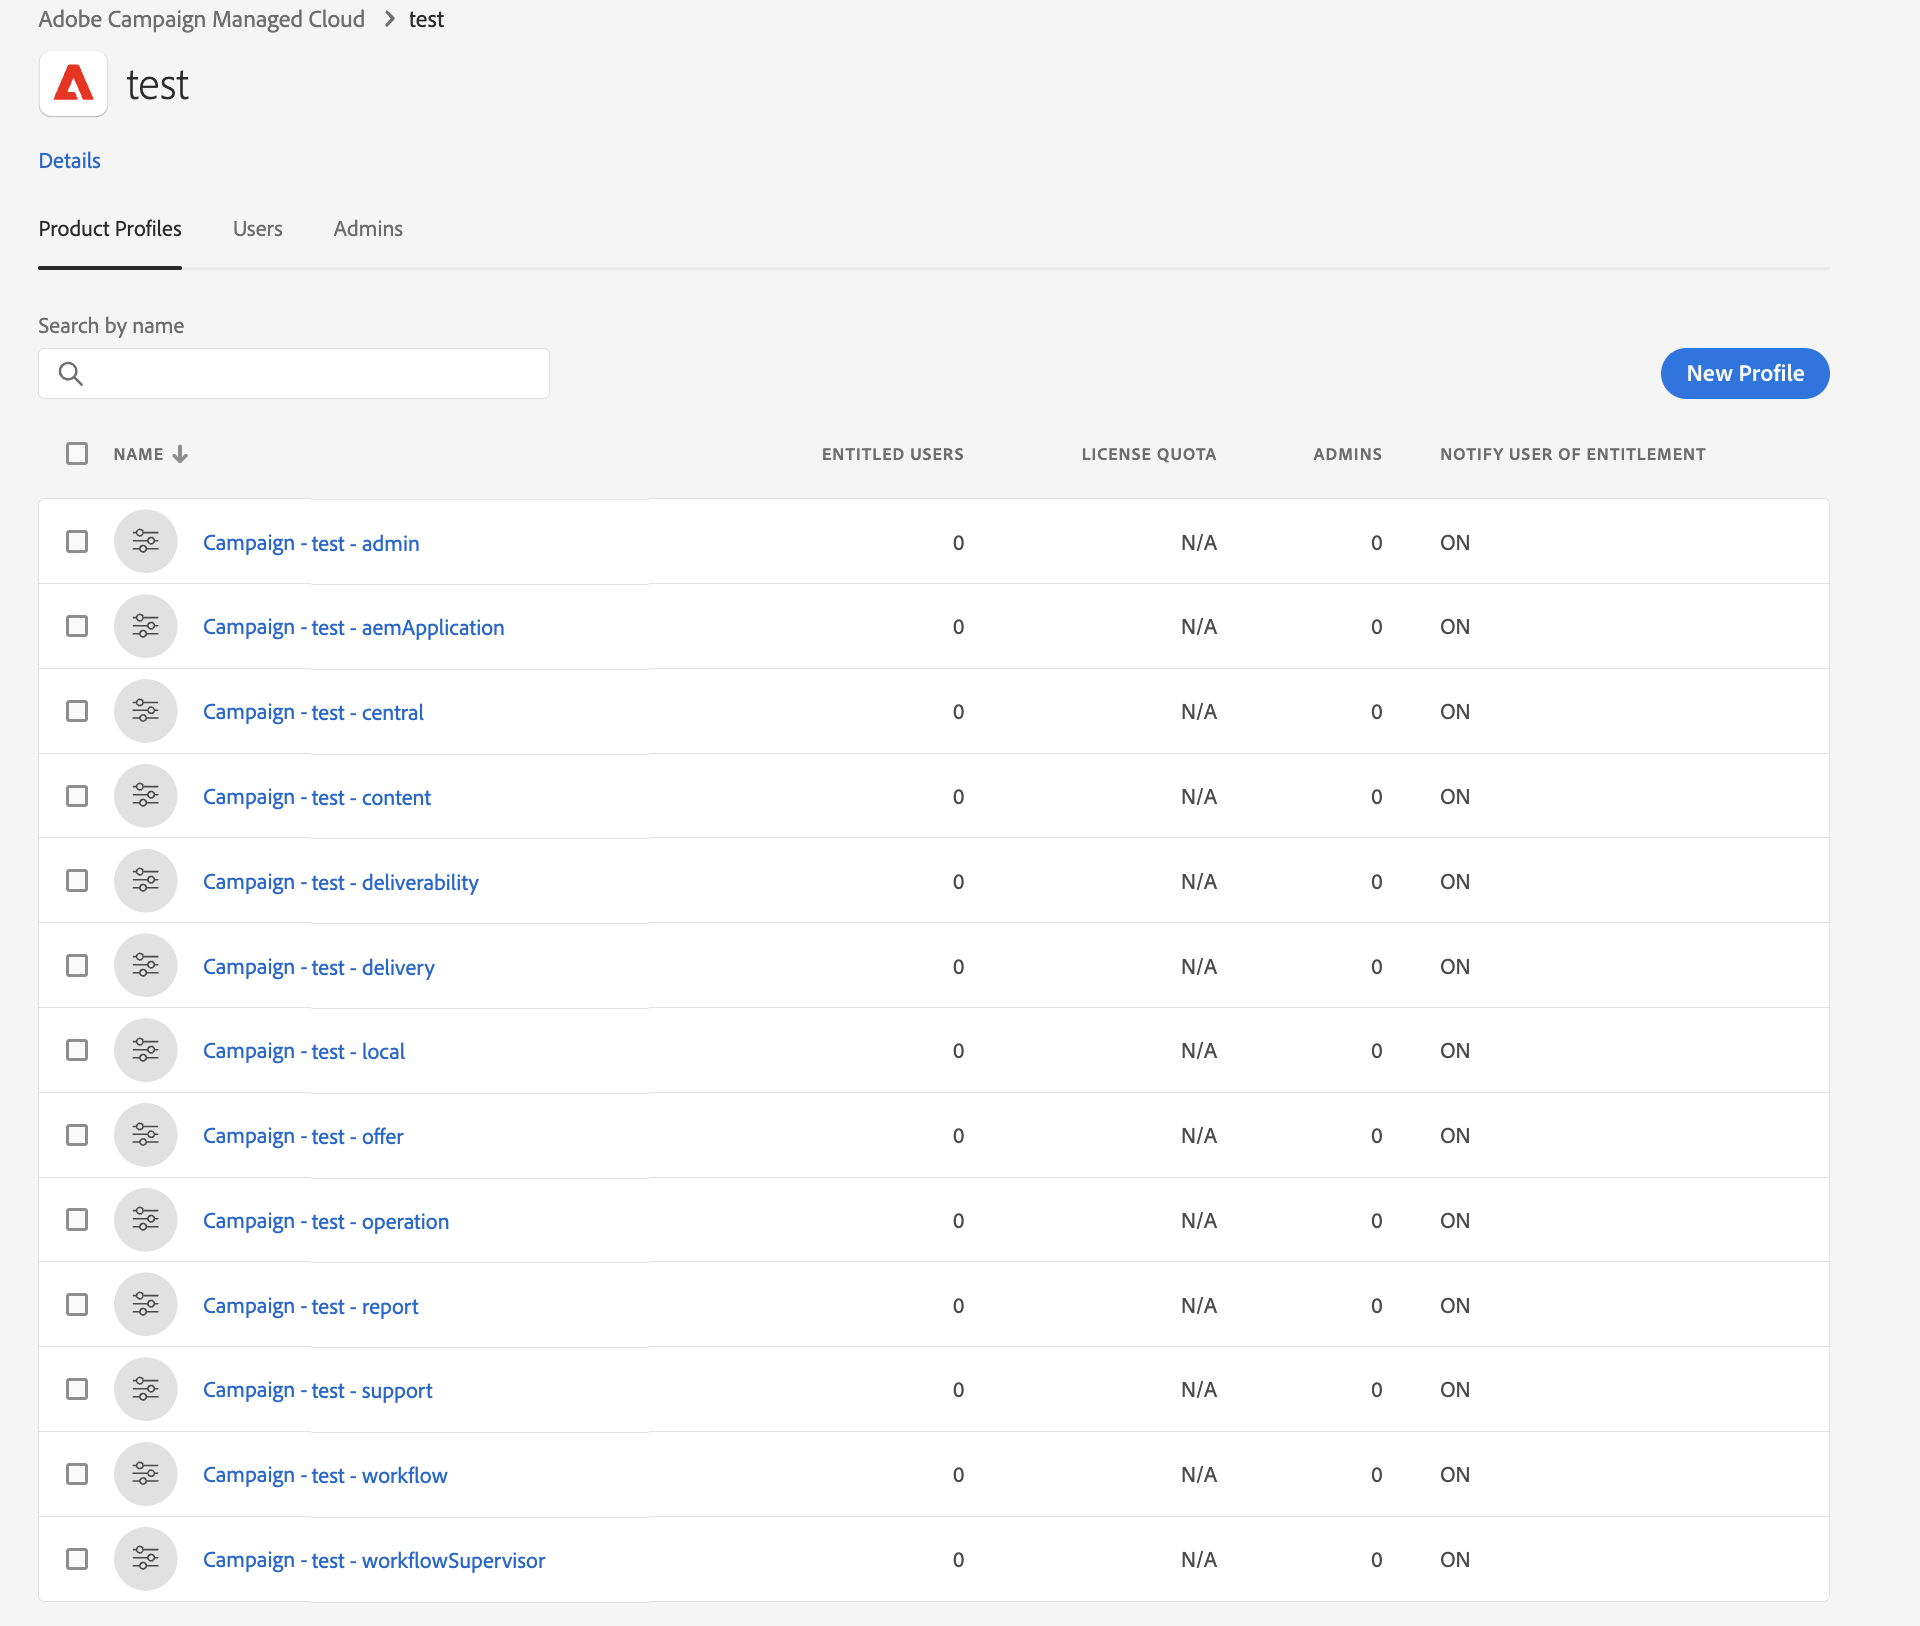Select the master checkbox at top of list
Image resolution: width=1920 pixels, height=1626 pixels.
coord(77,453)
